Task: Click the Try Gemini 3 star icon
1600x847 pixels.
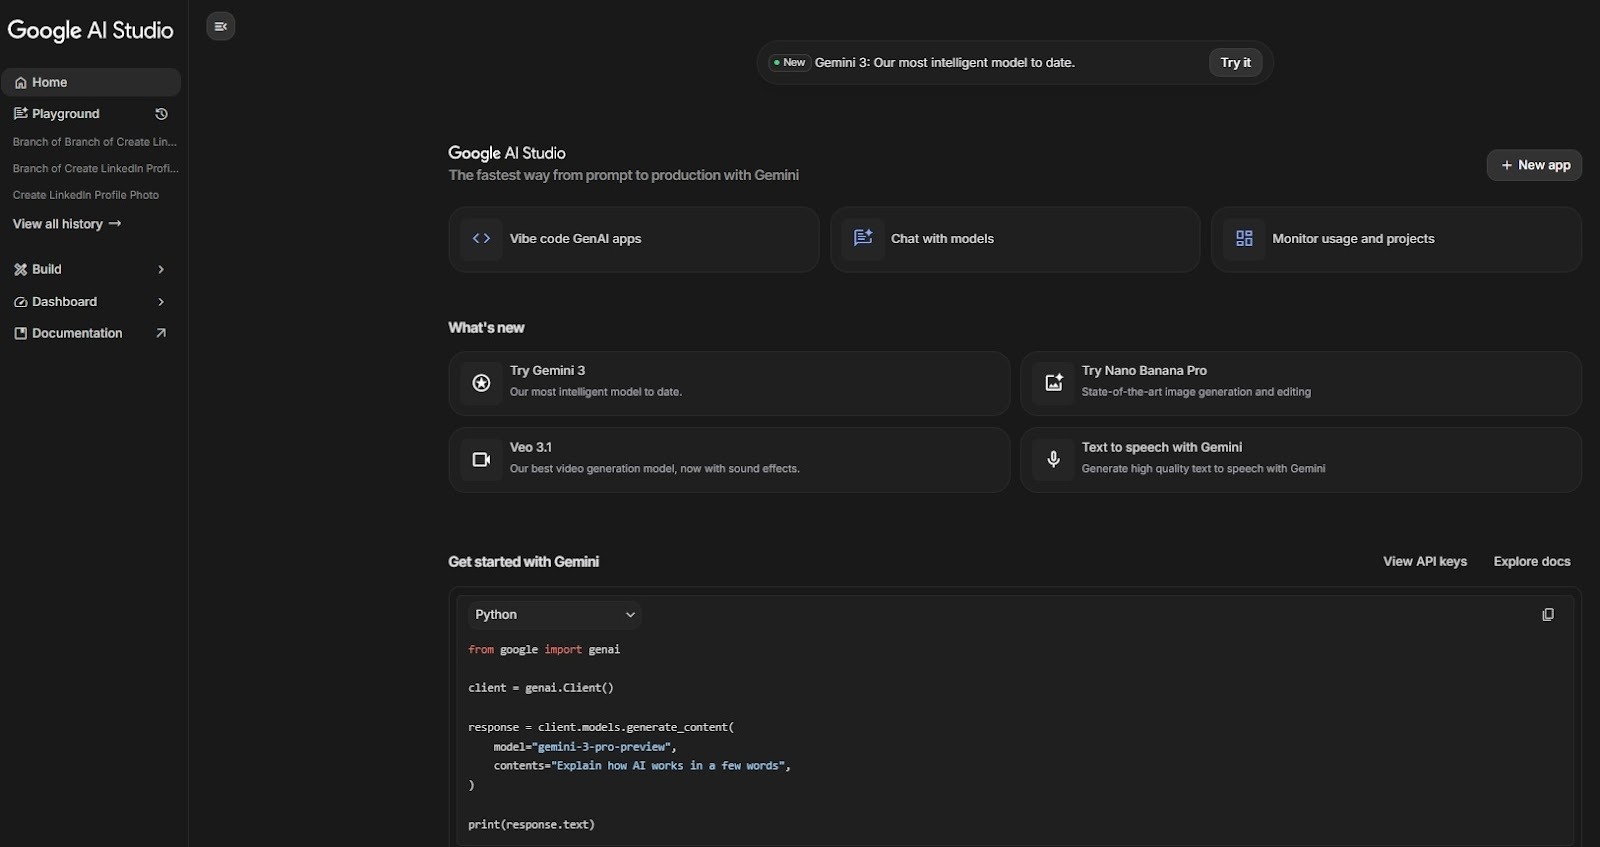Action: [481, 383]
